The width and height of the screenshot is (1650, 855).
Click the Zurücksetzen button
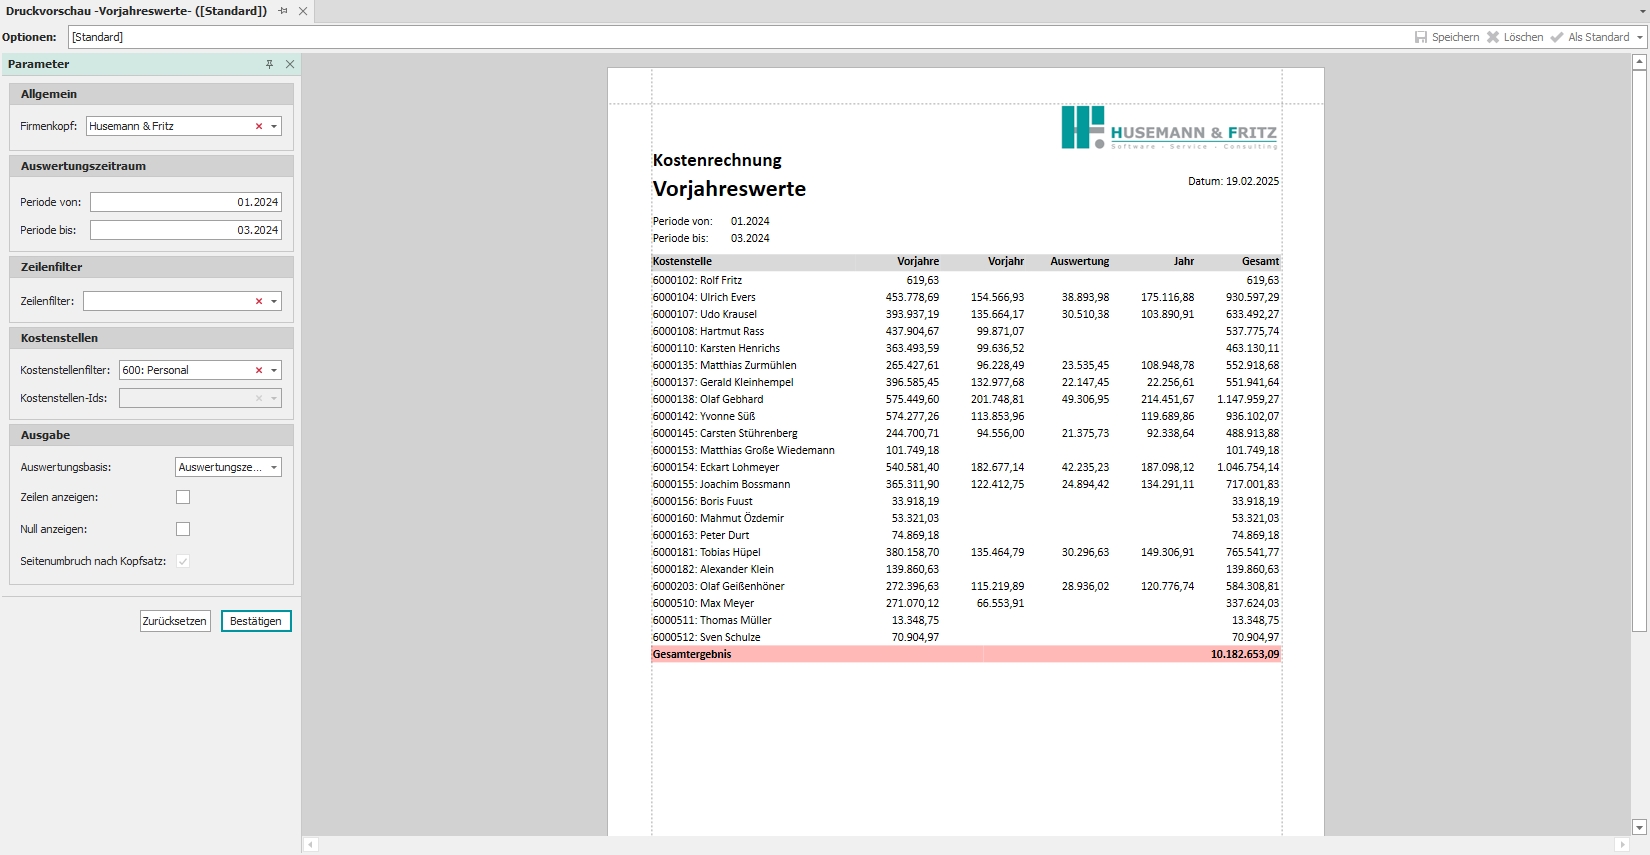pos(175,621)
